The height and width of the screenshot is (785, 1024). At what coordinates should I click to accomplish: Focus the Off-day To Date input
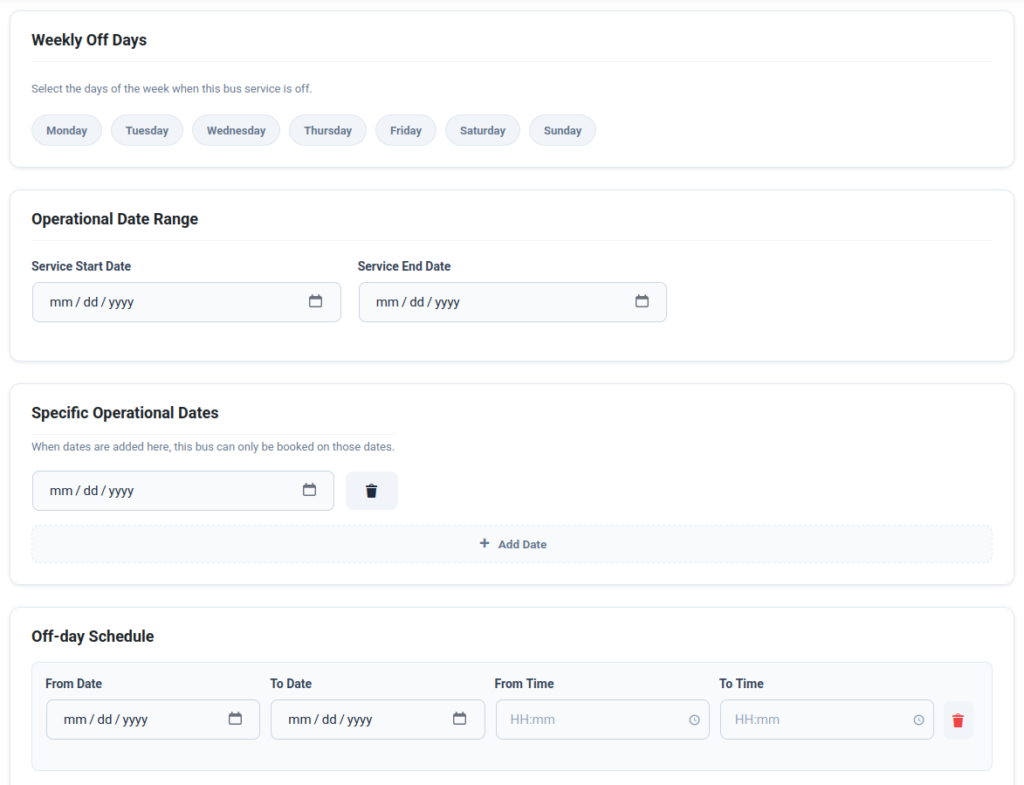tap(377, 720)
